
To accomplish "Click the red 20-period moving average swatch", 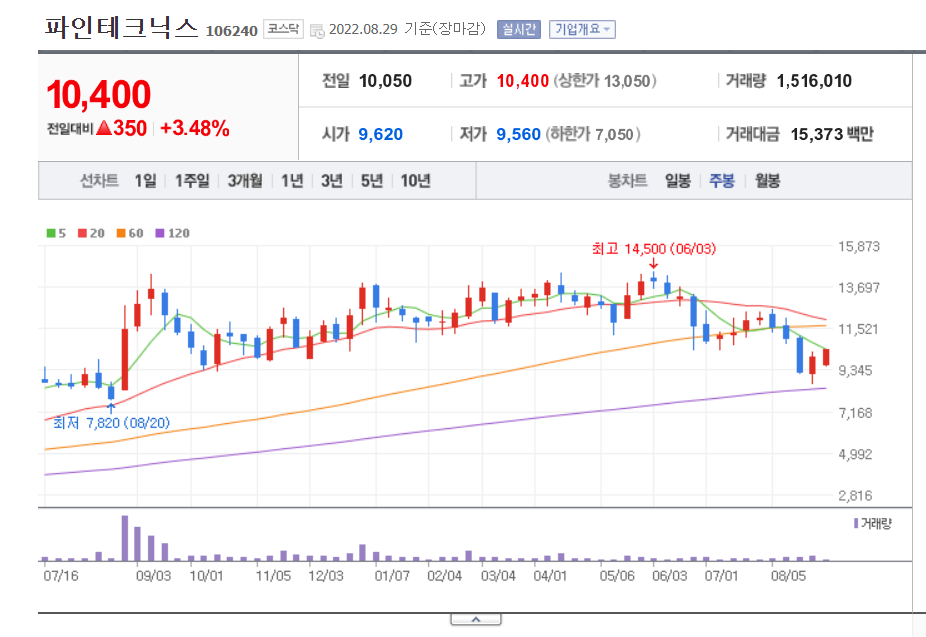I will coord(82,233).
